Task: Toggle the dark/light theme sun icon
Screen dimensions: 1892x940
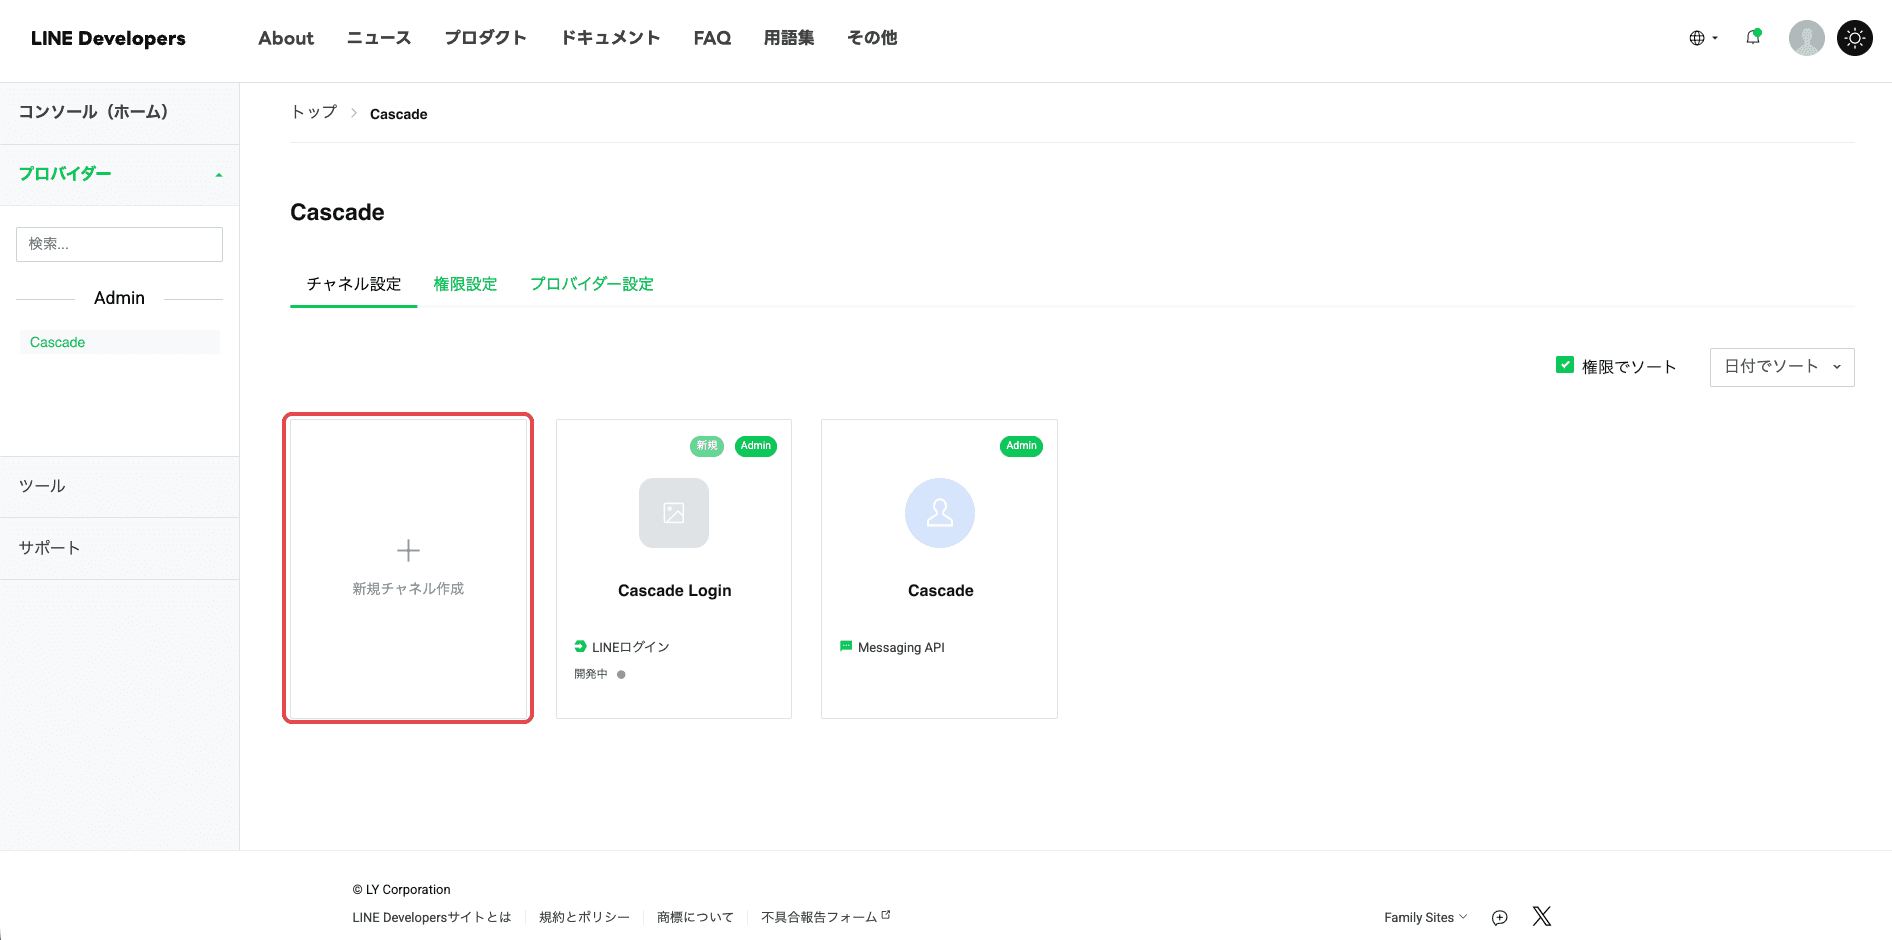Action: (1855, 38)
